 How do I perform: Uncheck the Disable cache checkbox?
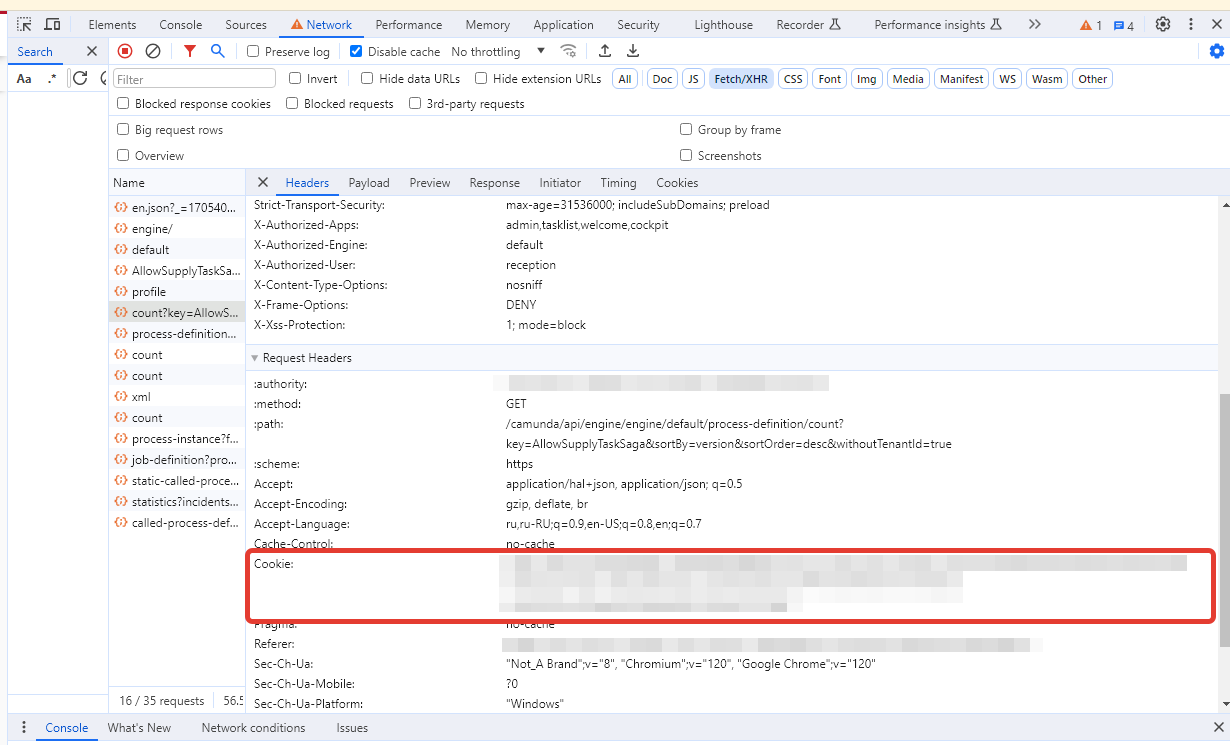pyautogui.click(x=356, y=52)
